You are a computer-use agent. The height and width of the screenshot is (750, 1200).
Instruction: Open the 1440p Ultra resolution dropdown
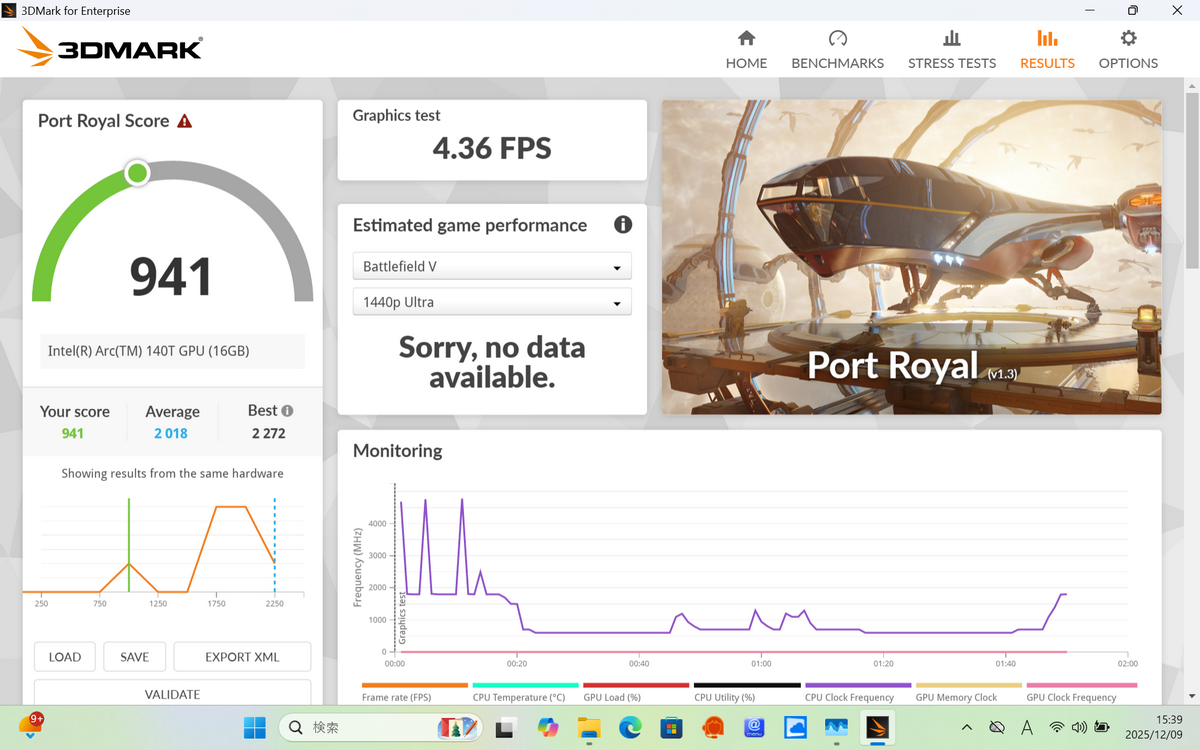point(492,302)
